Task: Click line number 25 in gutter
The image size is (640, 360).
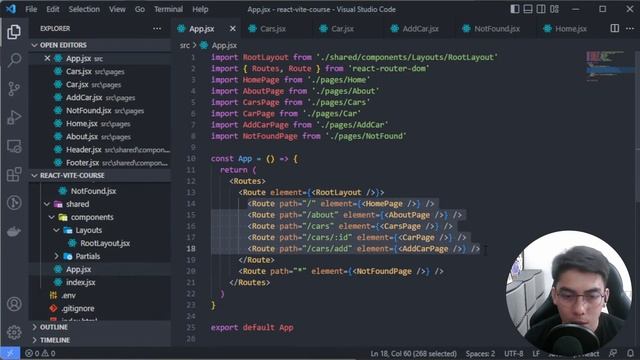Action: (191, 327)
